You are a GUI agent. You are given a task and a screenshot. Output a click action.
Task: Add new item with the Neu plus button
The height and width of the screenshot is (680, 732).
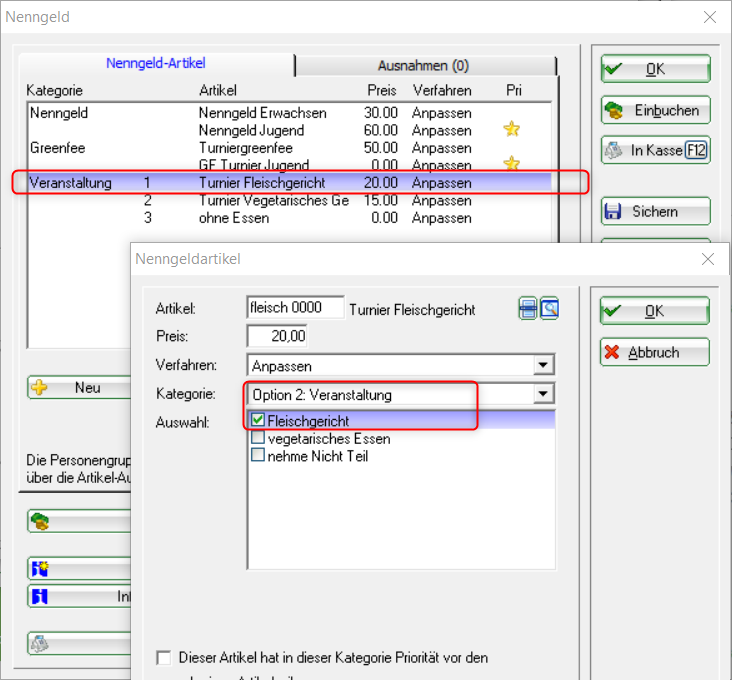click(80, 388)
